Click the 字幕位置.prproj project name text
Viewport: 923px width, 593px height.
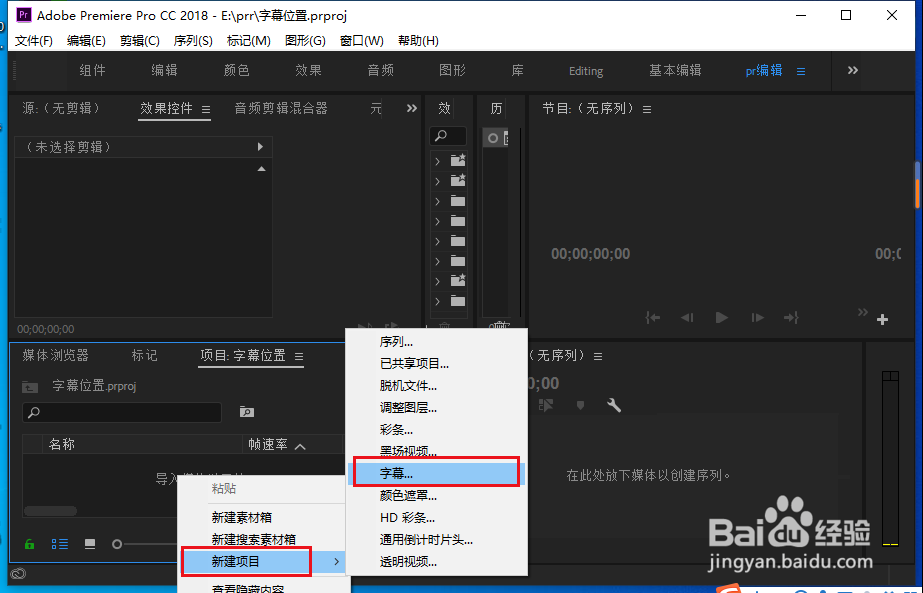(94, 386)
